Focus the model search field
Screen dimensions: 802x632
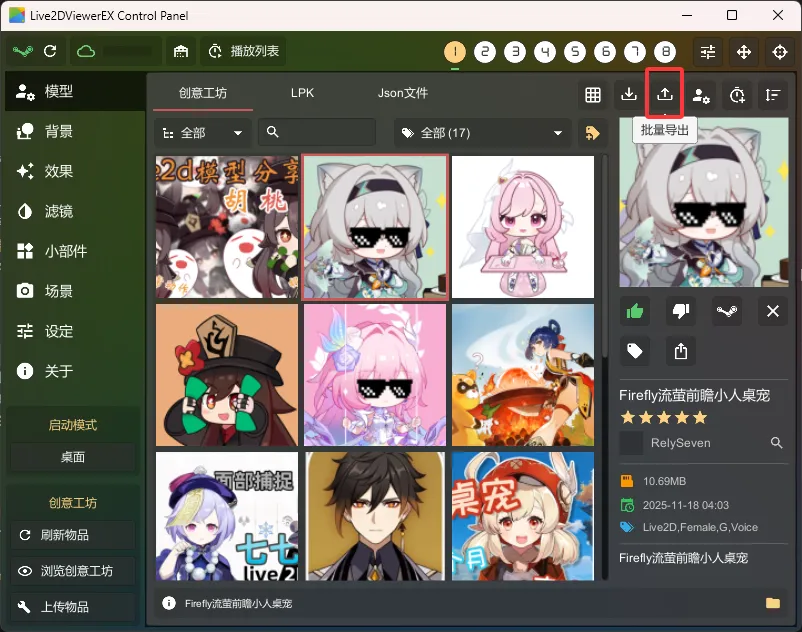[x=317, y=133]
